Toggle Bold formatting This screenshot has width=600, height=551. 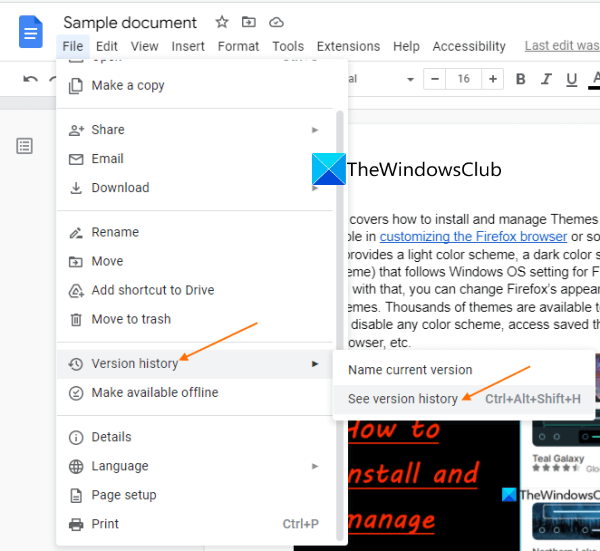520,79
